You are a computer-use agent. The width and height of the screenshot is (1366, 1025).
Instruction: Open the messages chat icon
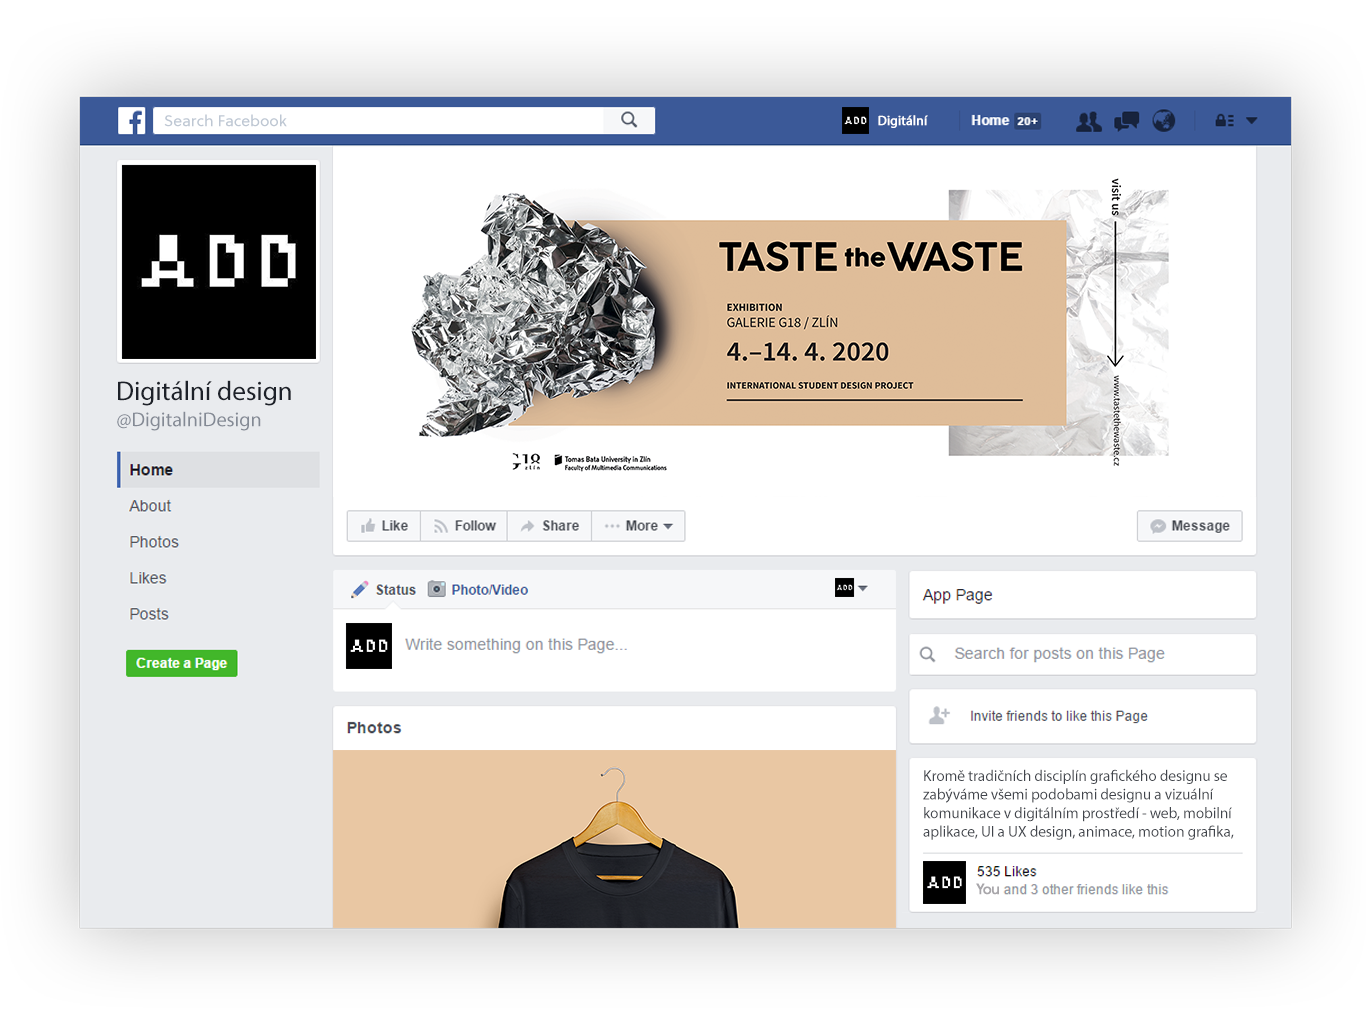click(x=1126, y=121)
